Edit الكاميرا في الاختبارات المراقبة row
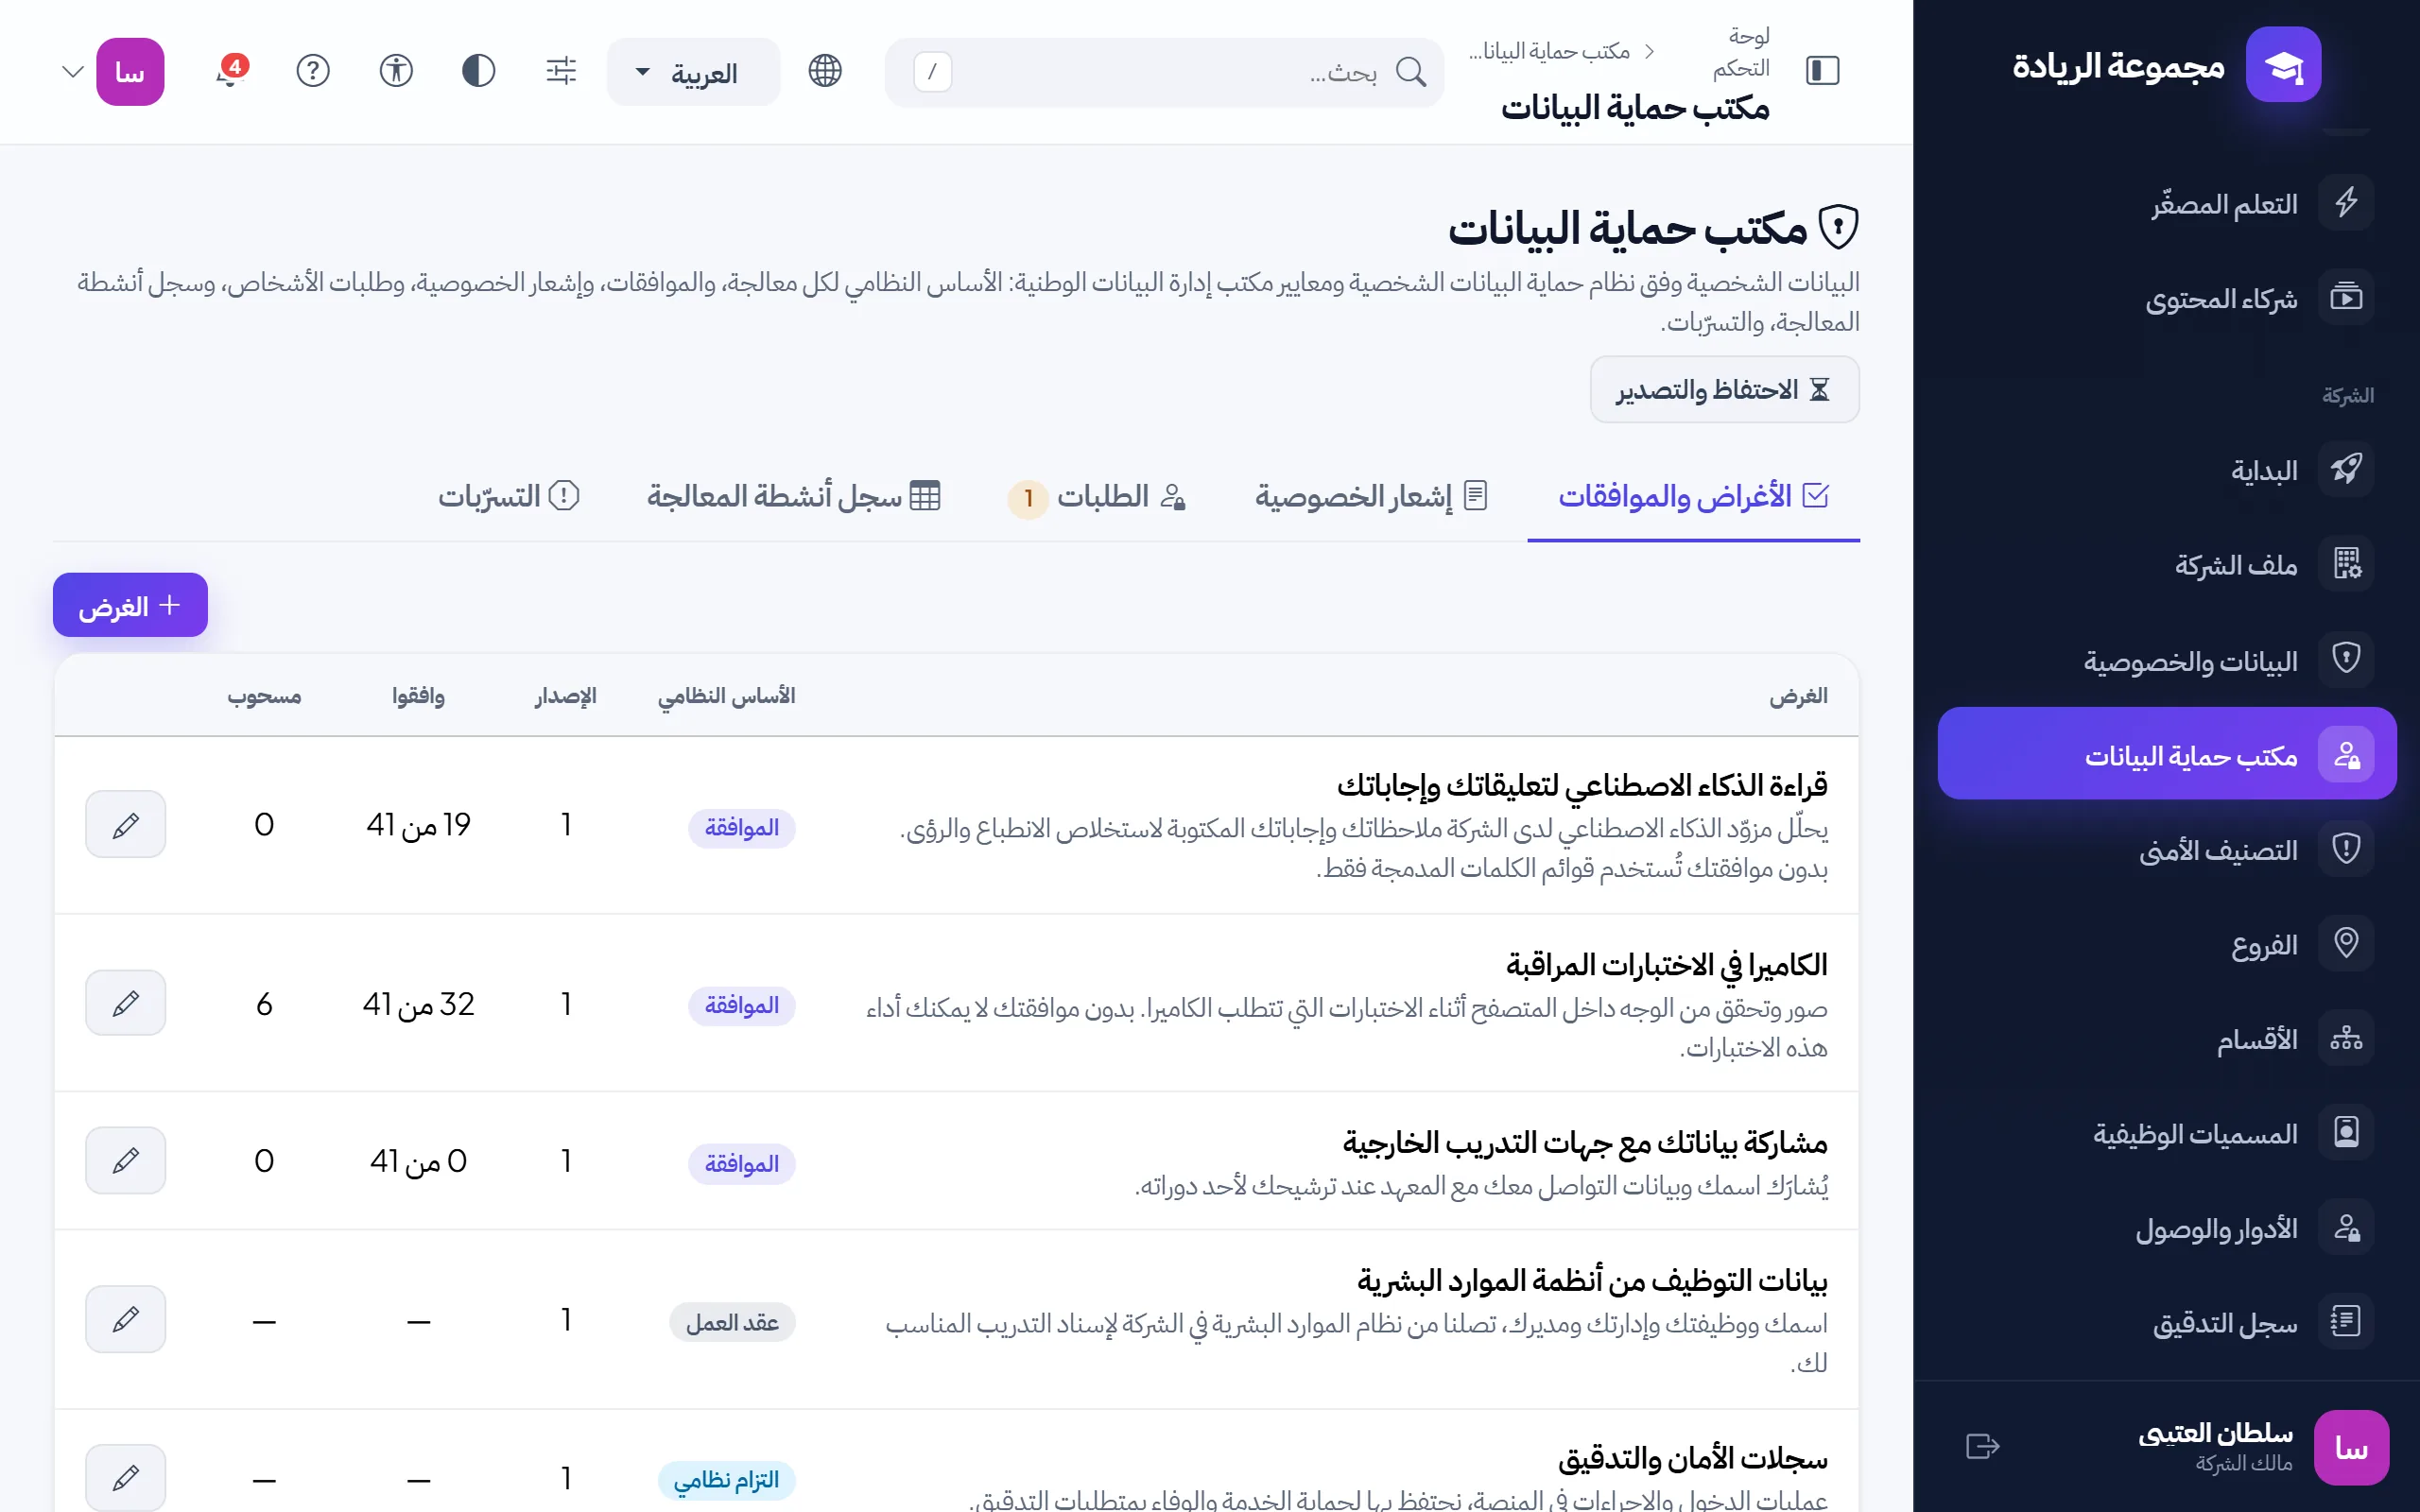The image size is (2420, 1512). [125, 1003]
